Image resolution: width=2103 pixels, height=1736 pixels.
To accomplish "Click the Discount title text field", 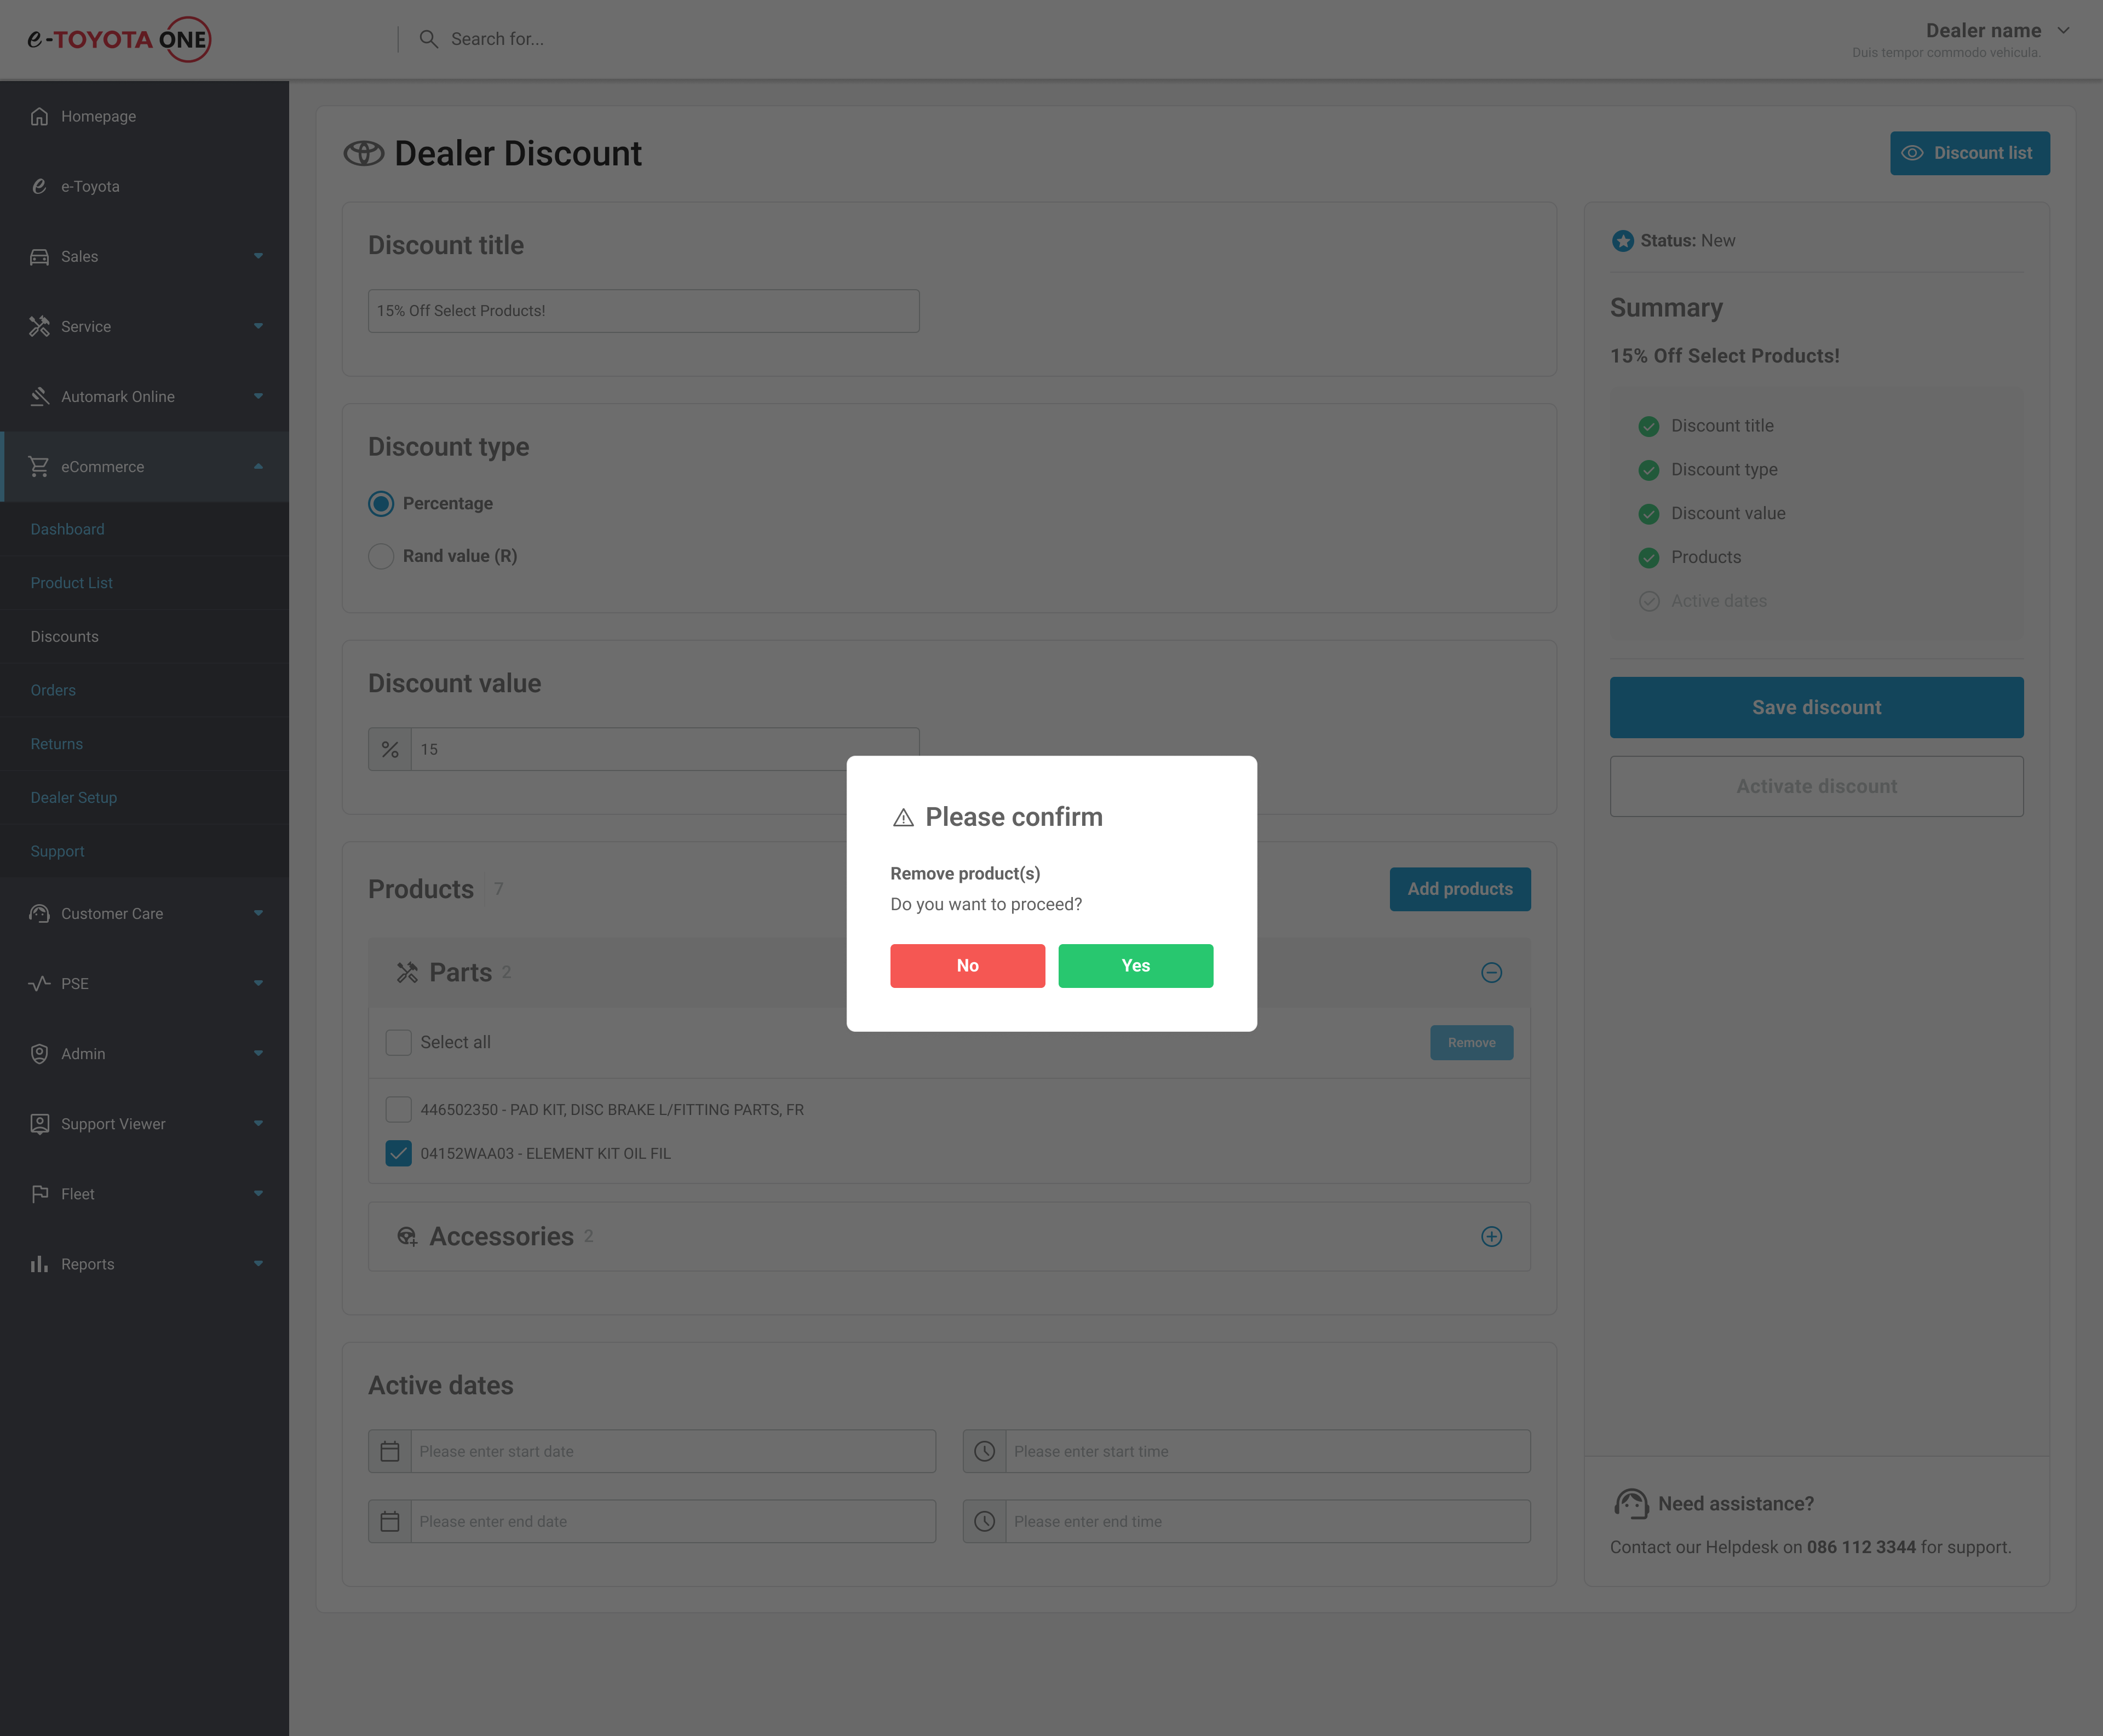I will click(643, 311).
